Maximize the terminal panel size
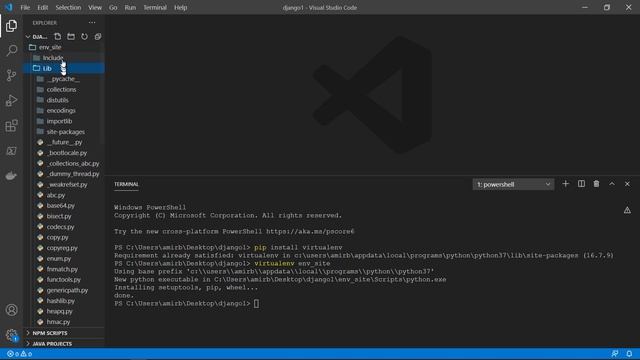The image size is (640, 360). [612, 184]
